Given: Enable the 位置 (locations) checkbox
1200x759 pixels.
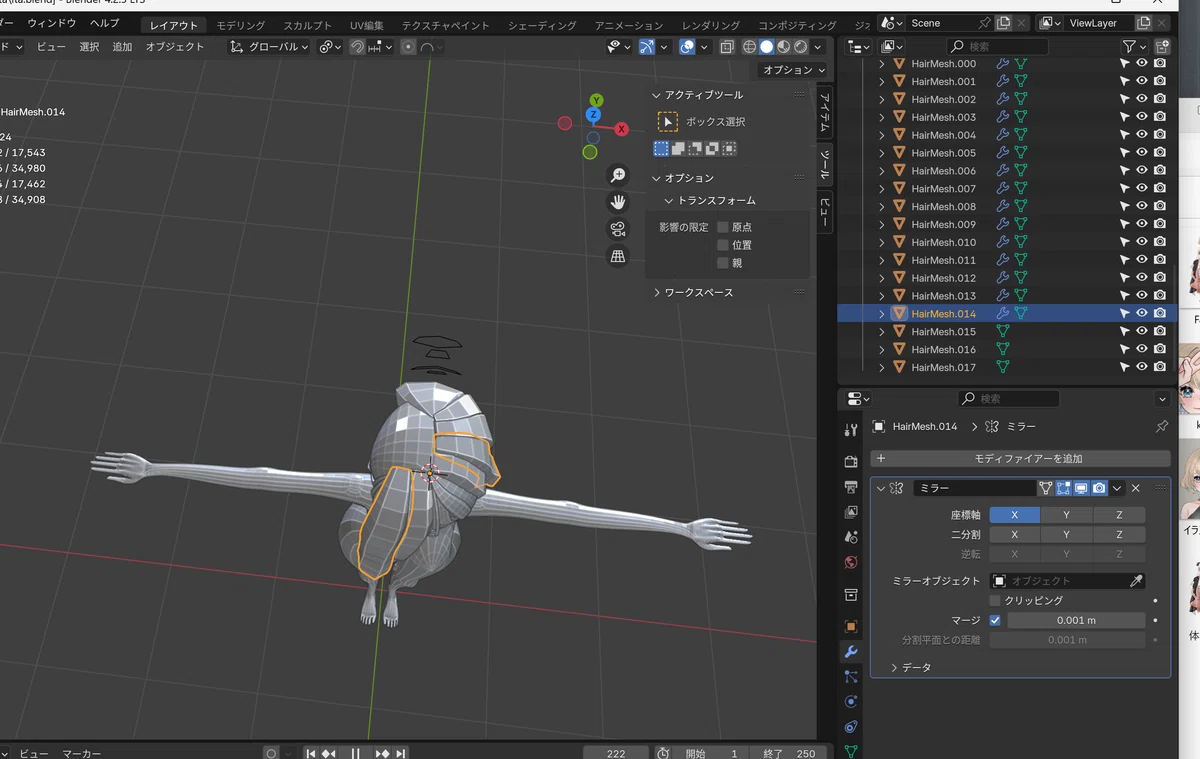Looking at the screenshot, I should pos(723,246).
